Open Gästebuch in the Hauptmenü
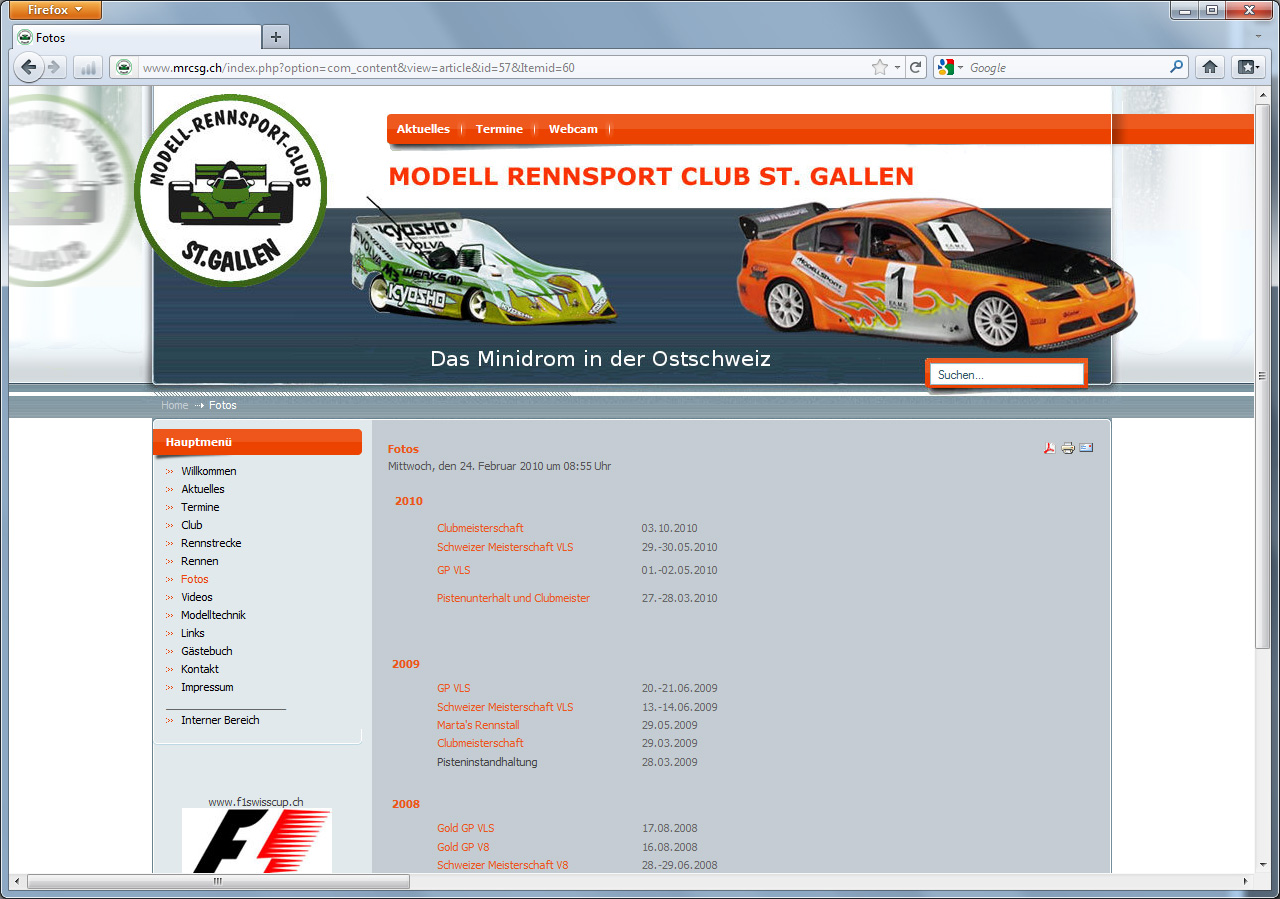The height and width of the screenshot is (899, 1280). coord(207,651)
